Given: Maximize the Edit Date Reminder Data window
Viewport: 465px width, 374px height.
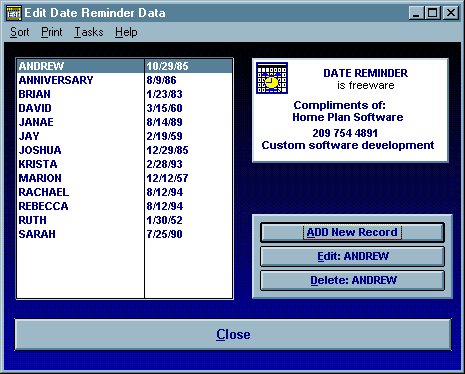Looking at the screenshot, I should click(433, 13).
